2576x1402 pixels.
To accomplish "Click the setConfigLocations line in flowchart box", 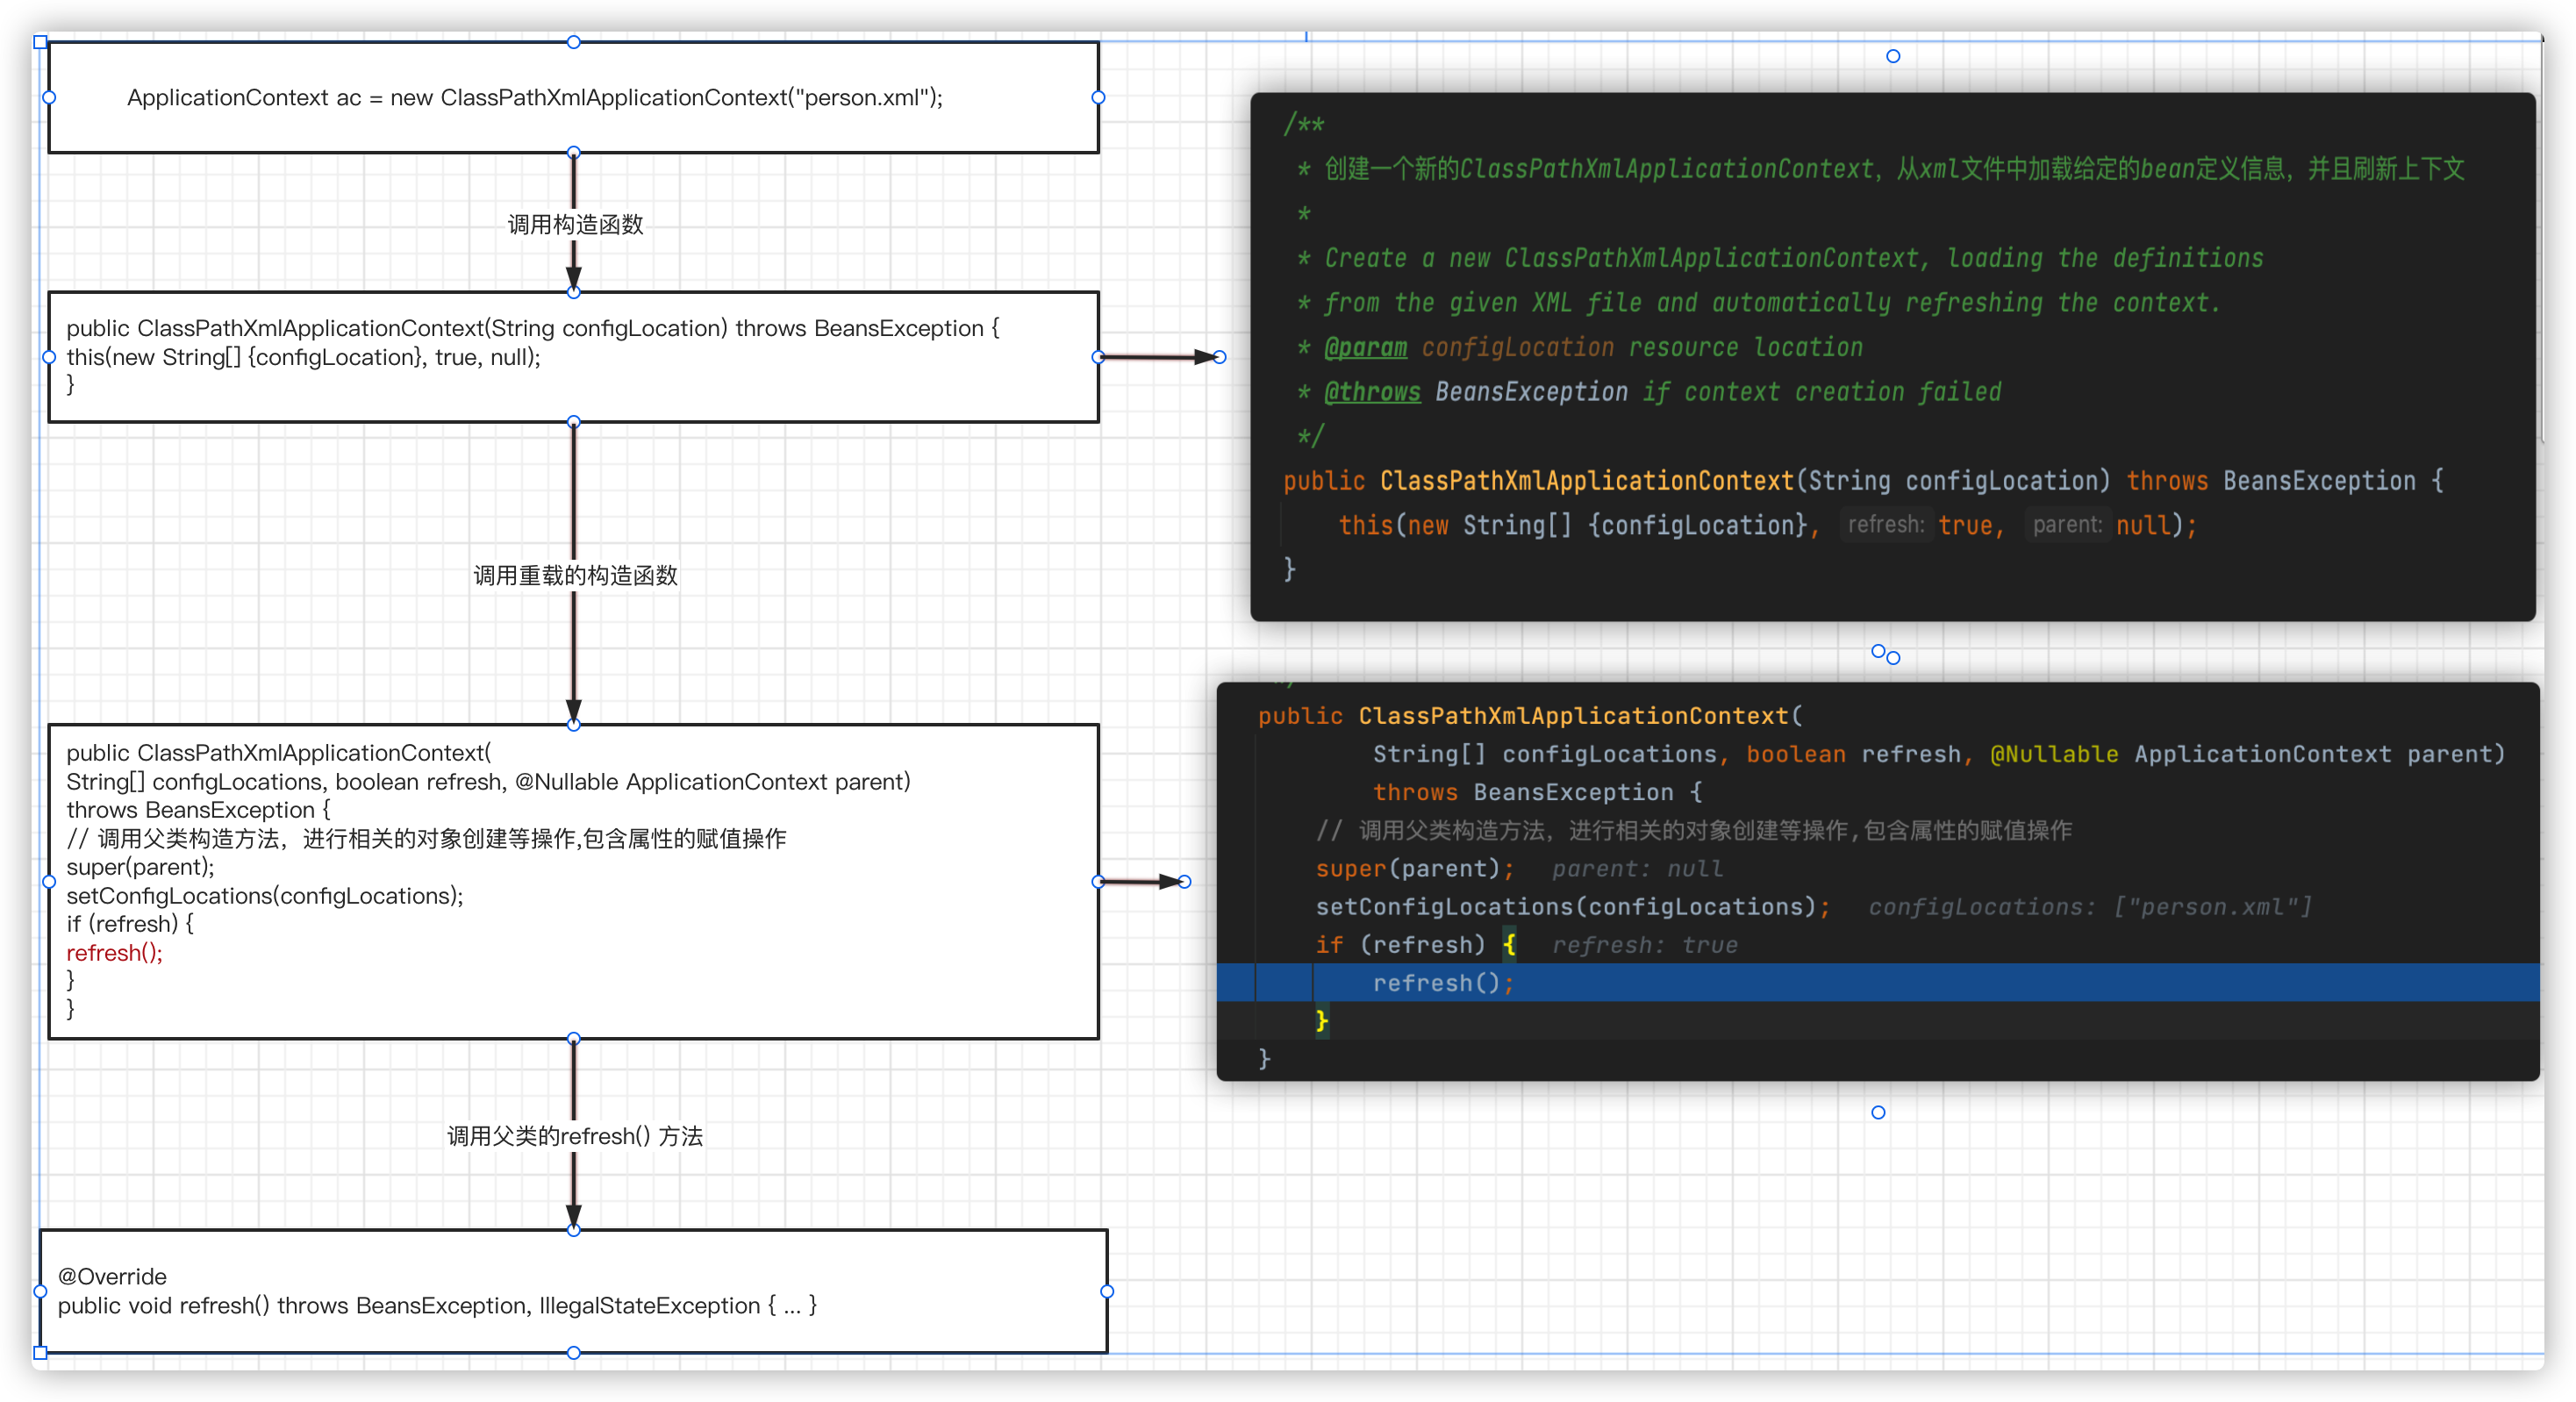I will pos(265,895).
